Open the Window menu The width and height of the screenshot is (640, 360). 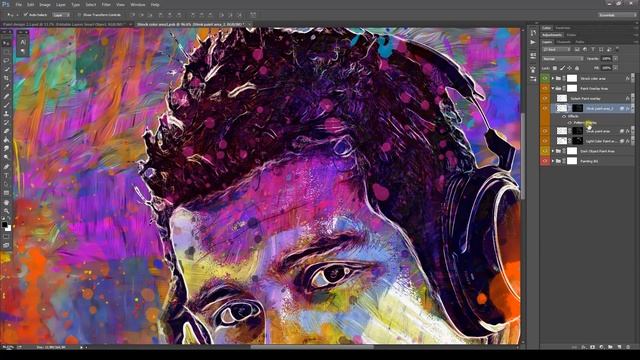pyautogui.click(x=138, y=5)
